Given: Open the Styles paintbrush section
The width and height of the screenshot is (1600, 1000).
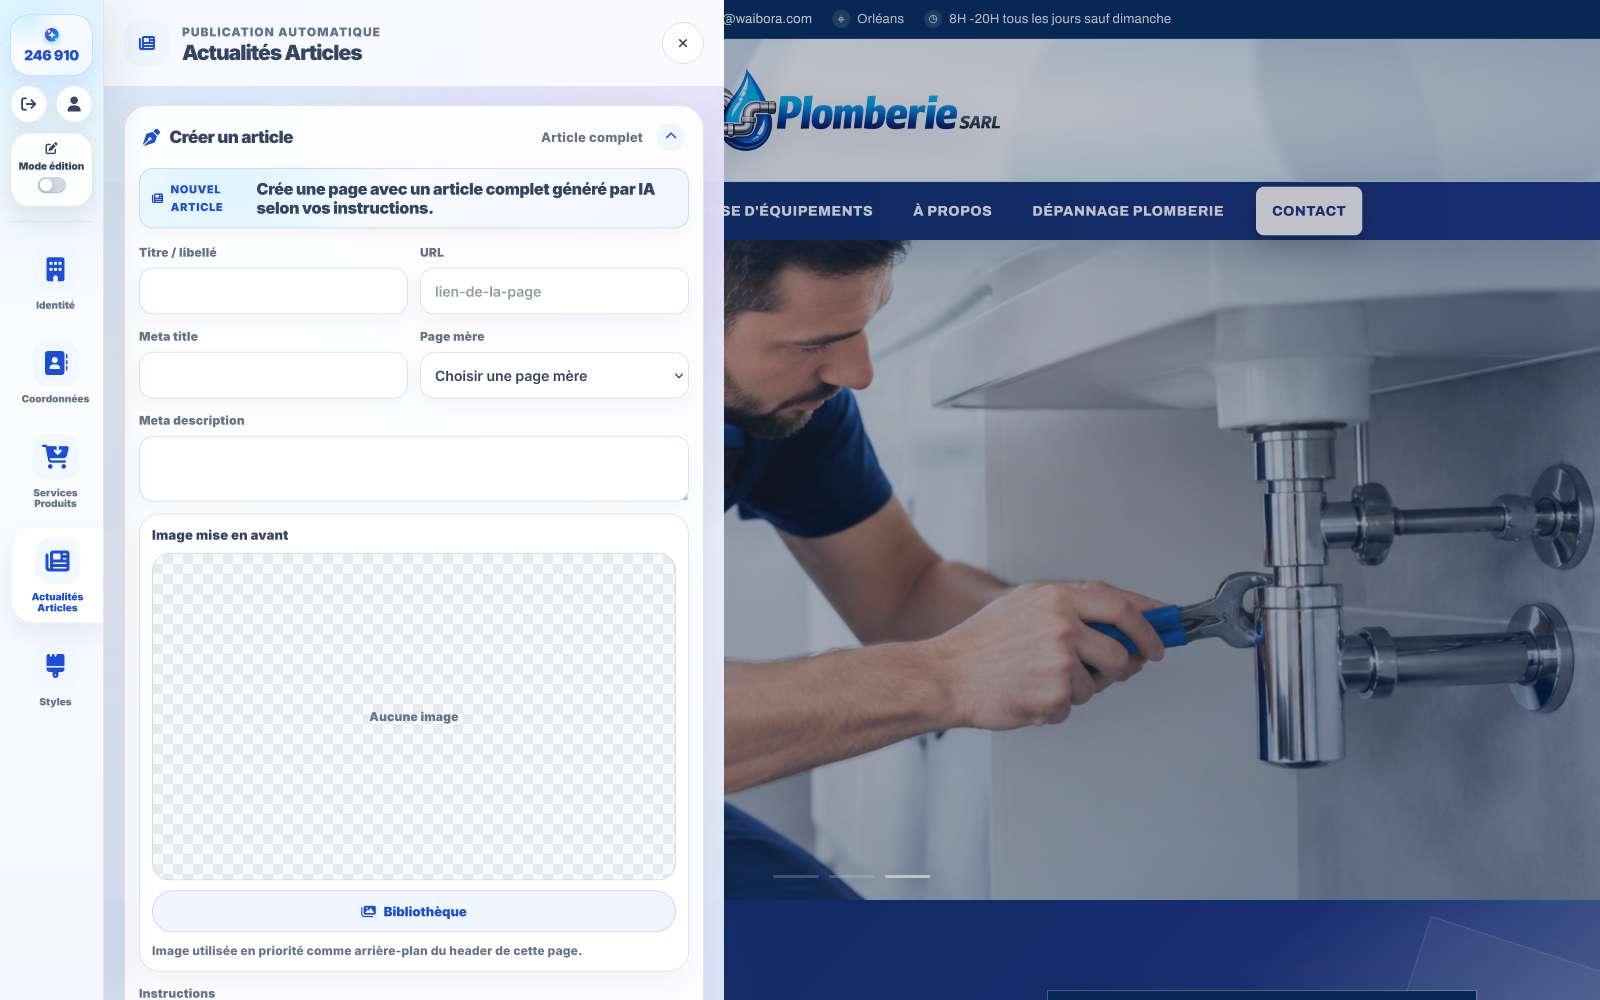Looking at the screenshot, I should pyautogui.click(x=55, y=679).
